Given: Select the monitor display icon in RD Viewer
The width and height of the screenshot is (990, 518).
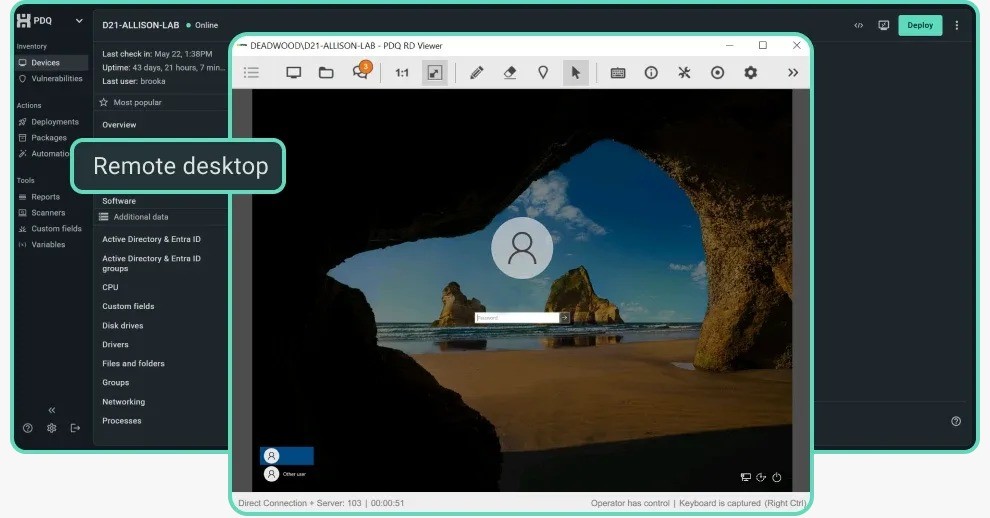Looking at the screenshot, I should pos(294,73).
